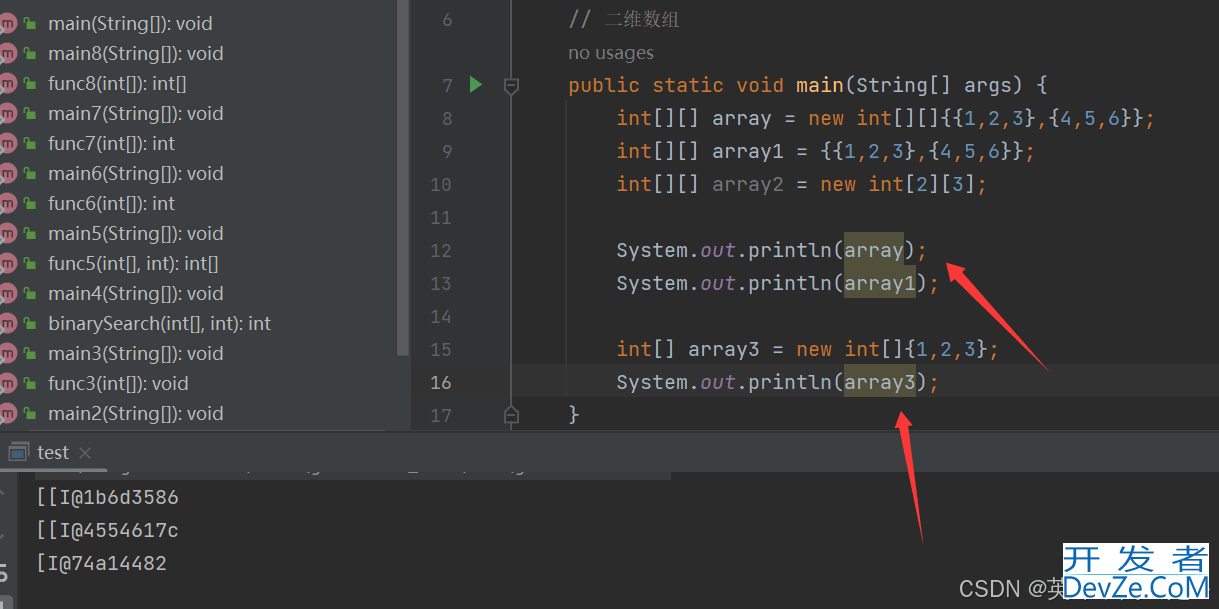Select main5(String[]): void method
Image resolution: width=1219 pixels, height=609 pixels.
pyautogui.click(x=136, y=233)
